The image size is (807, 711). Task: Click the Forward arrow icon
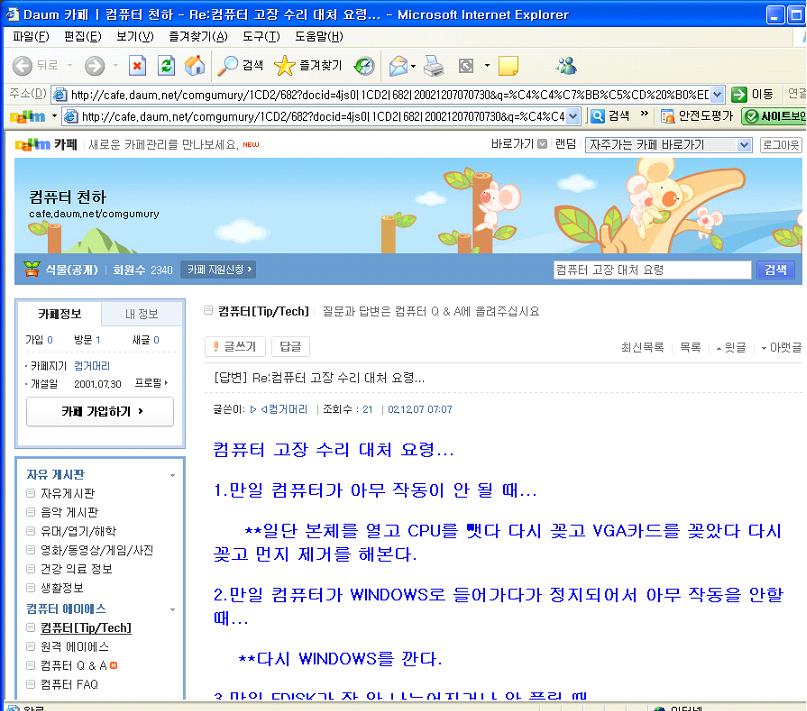click(x=95, y=65)
